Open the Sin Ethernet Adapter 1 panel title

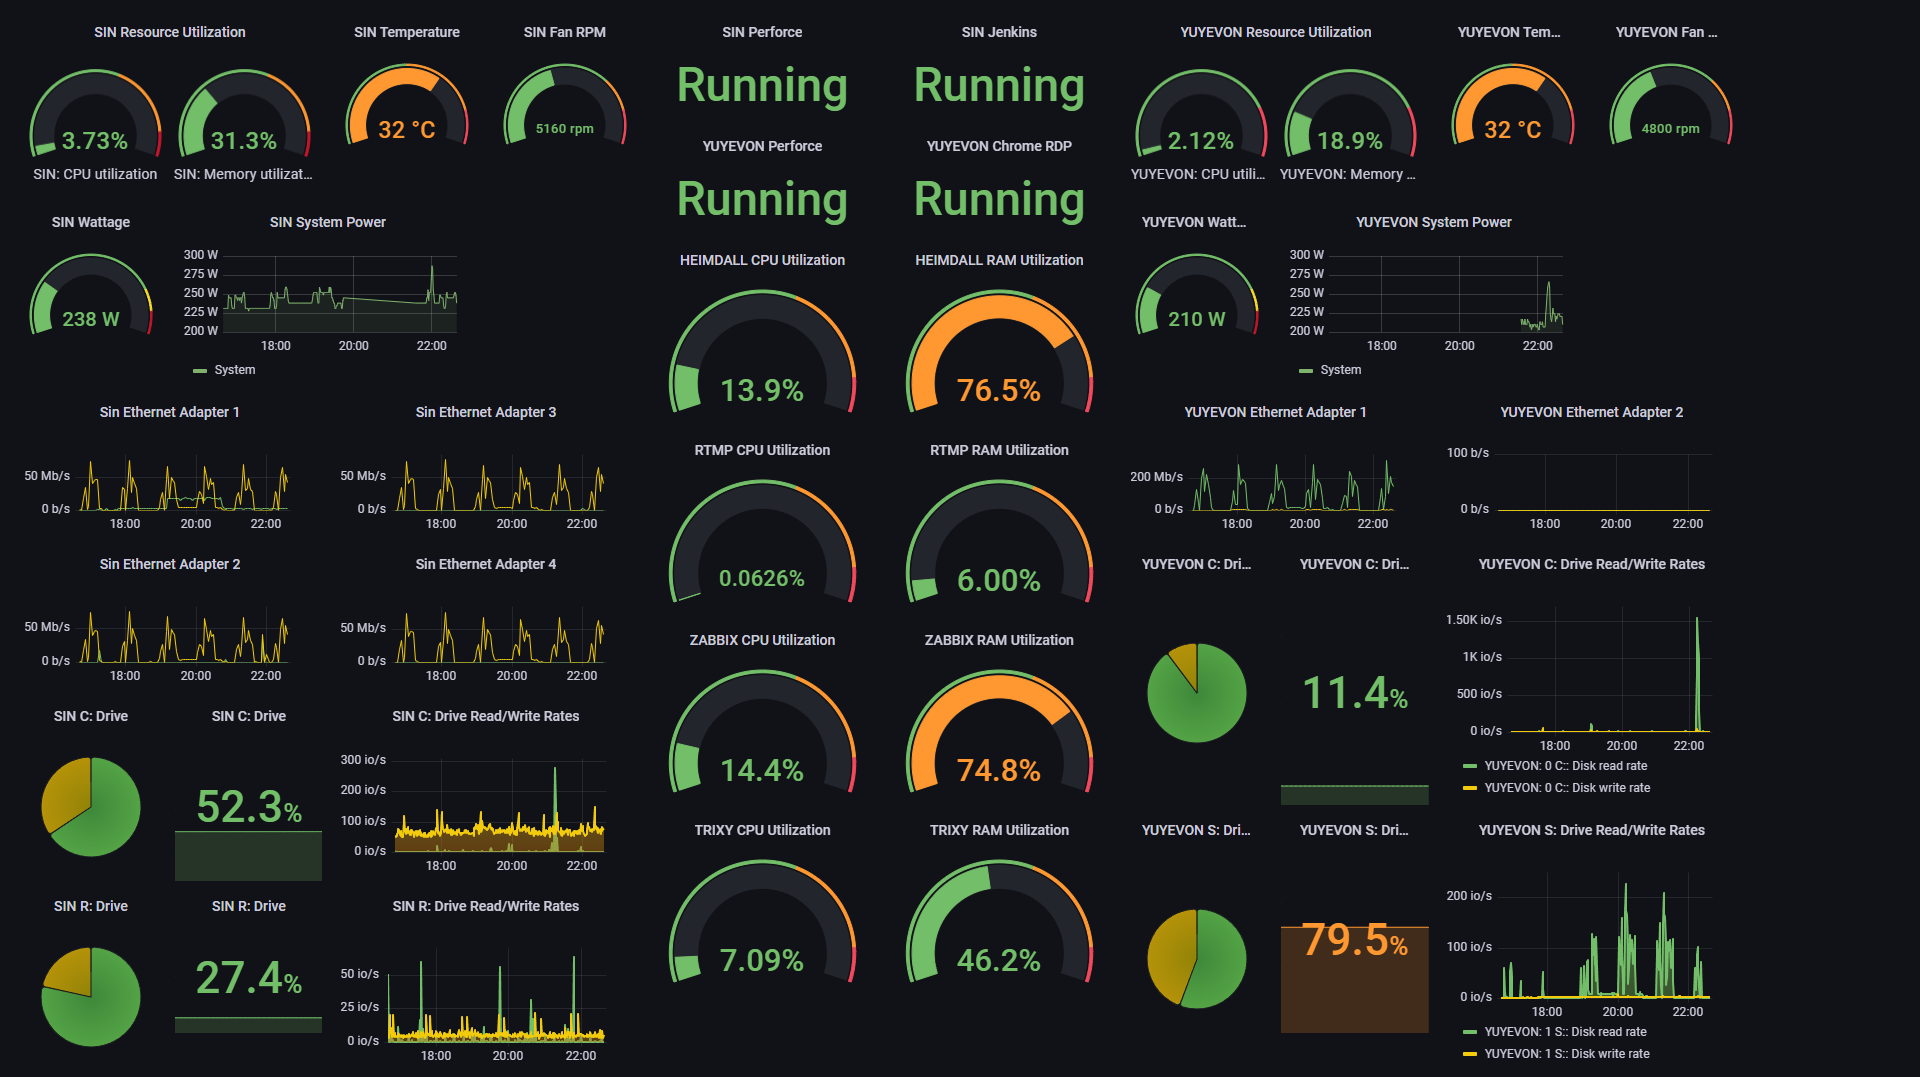[170, 412]
